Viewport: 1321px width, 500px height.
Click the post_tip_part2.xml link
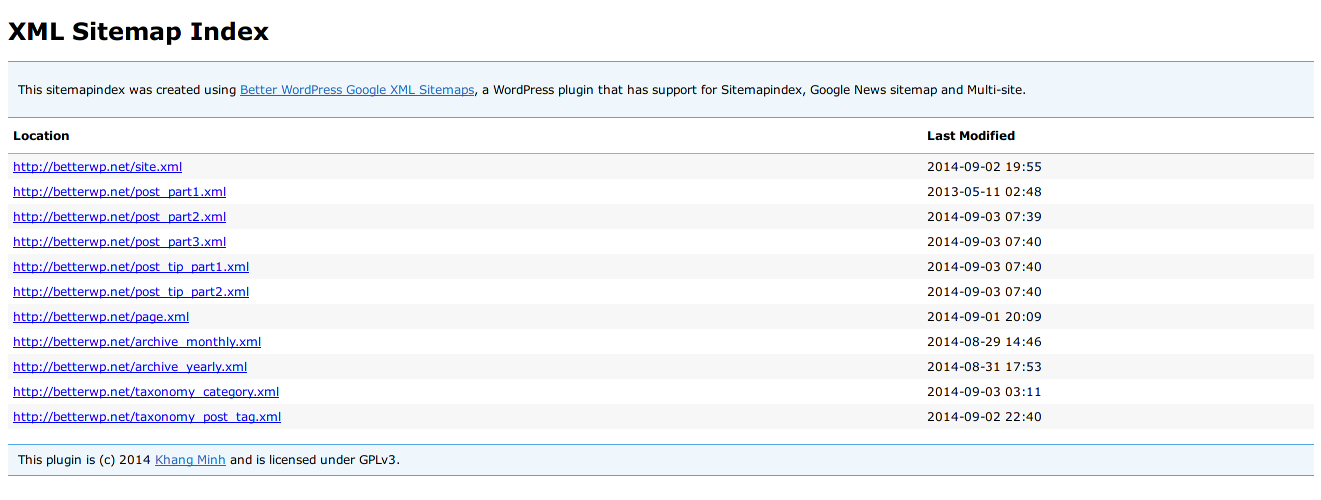click(131, 292)
